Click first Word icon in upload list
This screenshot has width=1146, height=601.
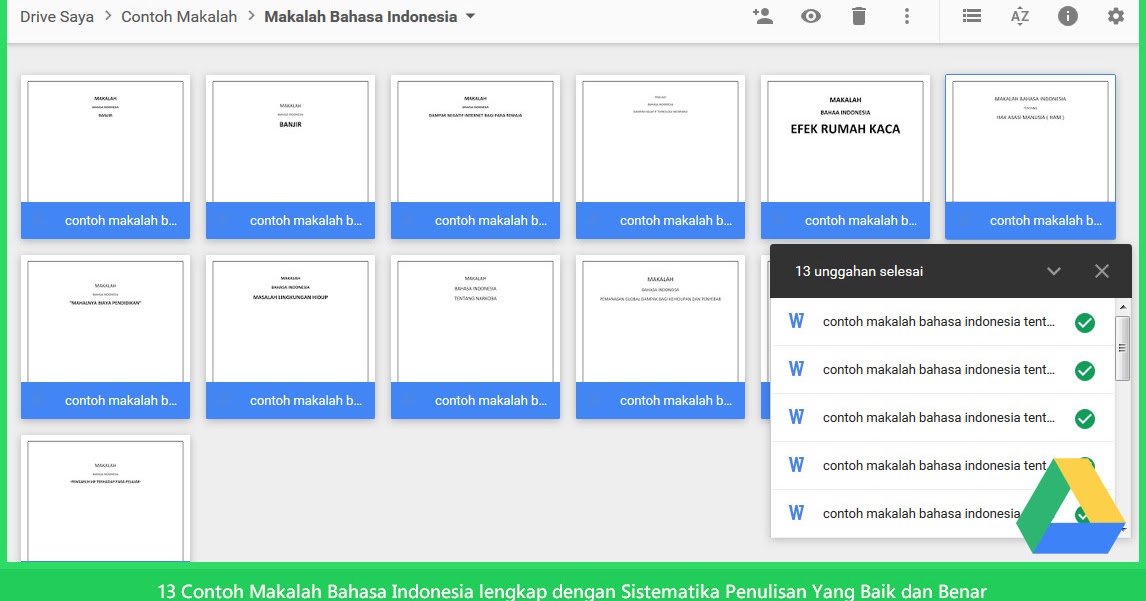(797, 321)
